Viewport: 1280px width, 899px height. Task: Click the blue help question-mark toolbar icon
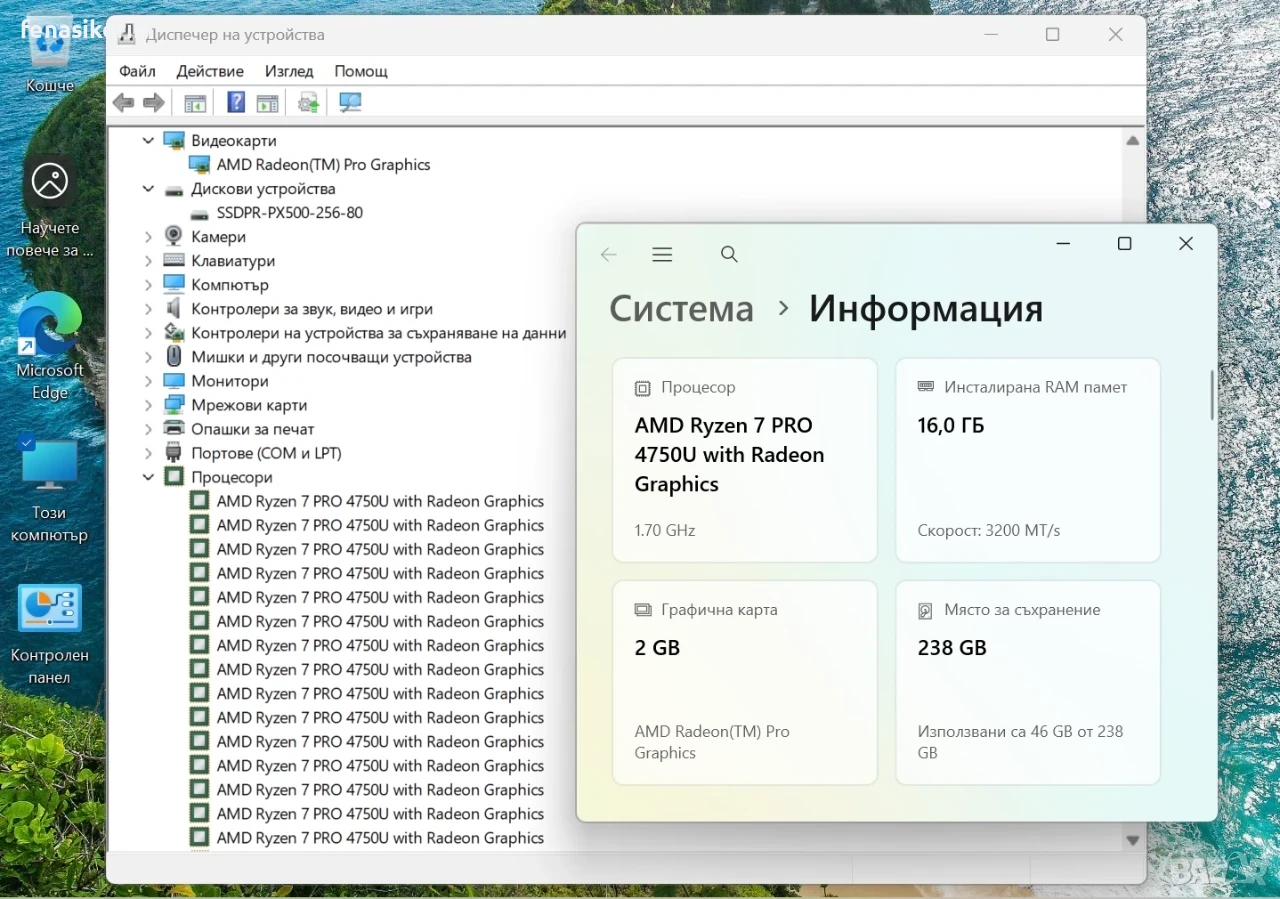[x=236, y=102]
